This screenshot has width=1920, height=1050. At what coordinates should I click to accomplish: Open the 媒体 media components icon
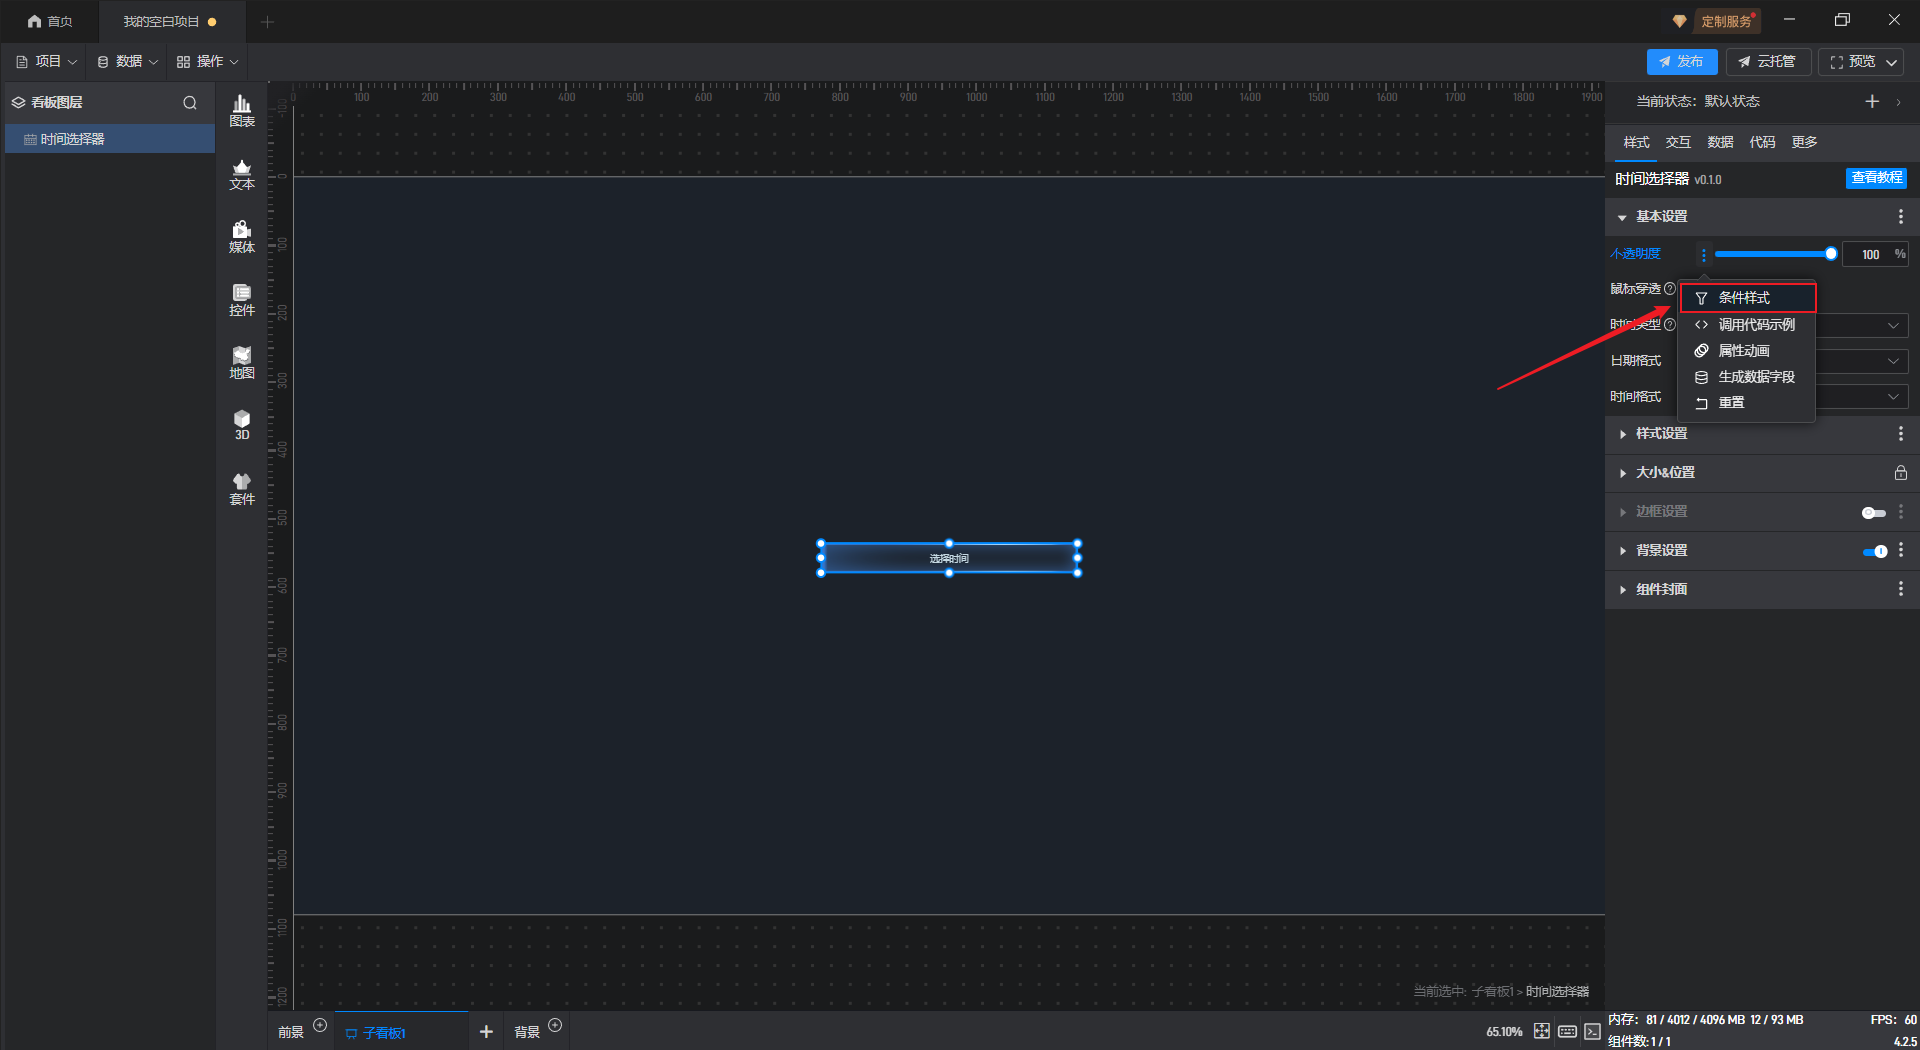242,237
